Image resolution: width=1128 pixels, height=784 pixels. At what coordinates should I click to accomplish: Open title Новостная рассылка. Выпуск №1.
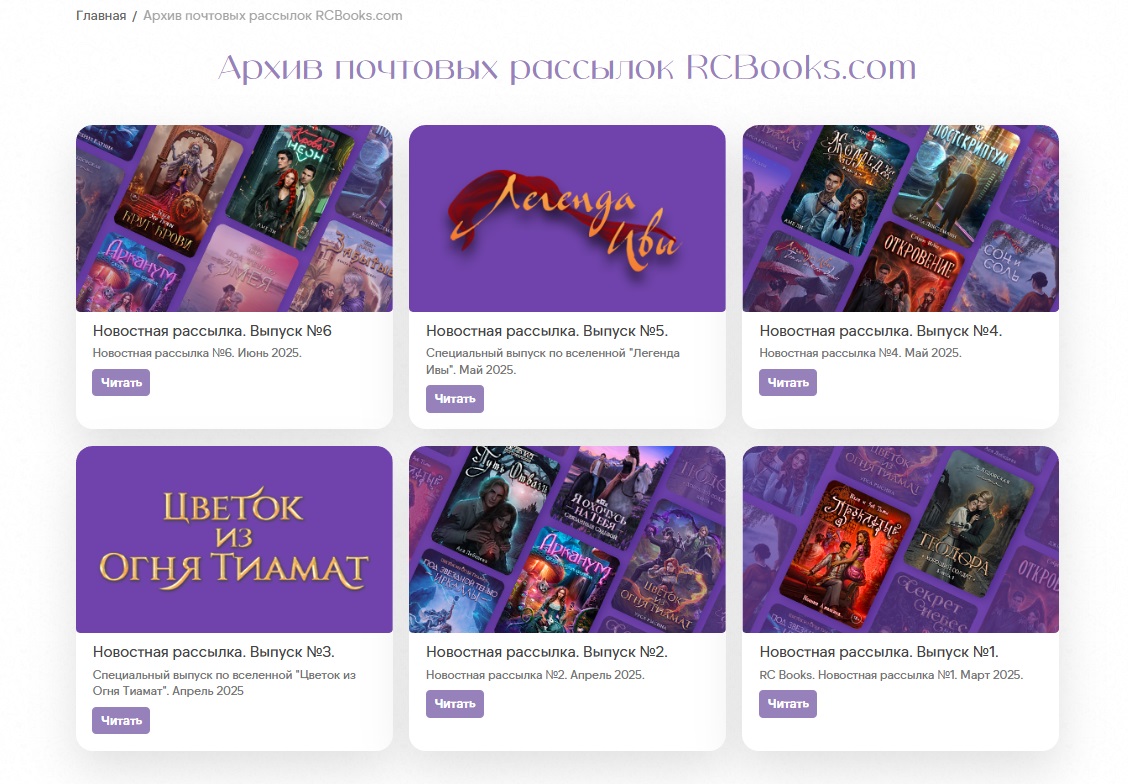coord(879,652)
